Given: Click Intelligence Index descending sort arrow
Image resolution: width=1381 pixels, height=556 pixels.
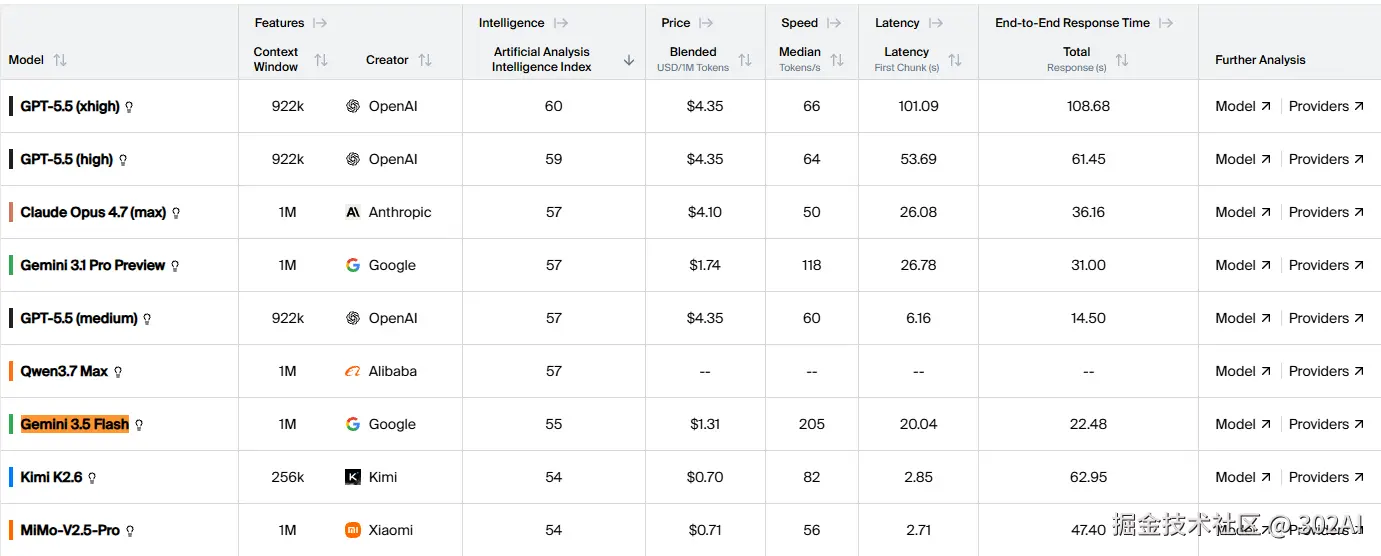Looking at the screenshot, I should coord(629,60).
